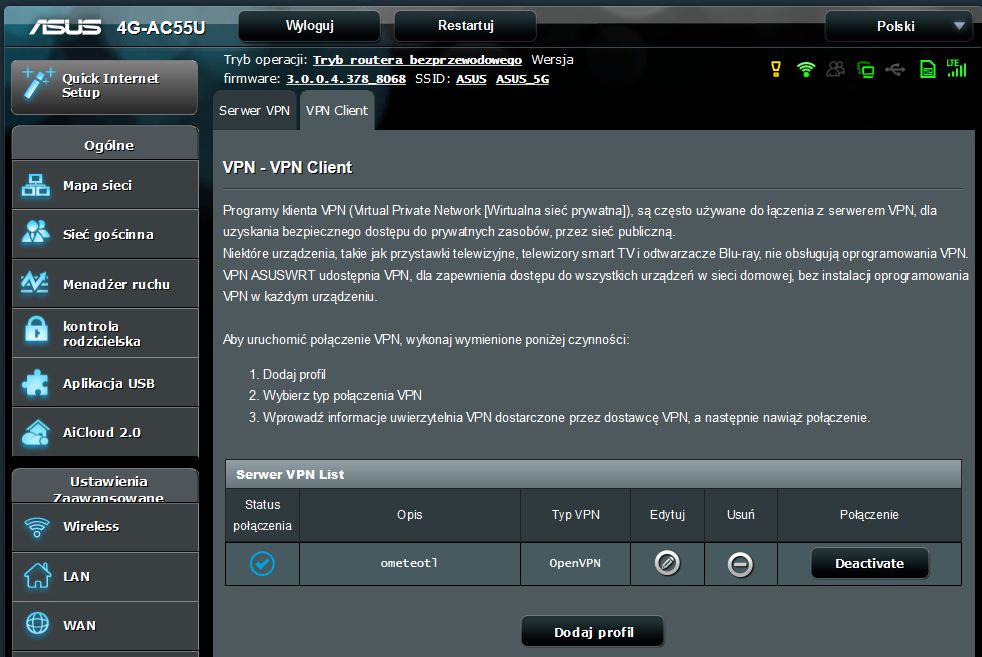Open WAN settings
Screen dimensions: 982x657
[105, 626]
